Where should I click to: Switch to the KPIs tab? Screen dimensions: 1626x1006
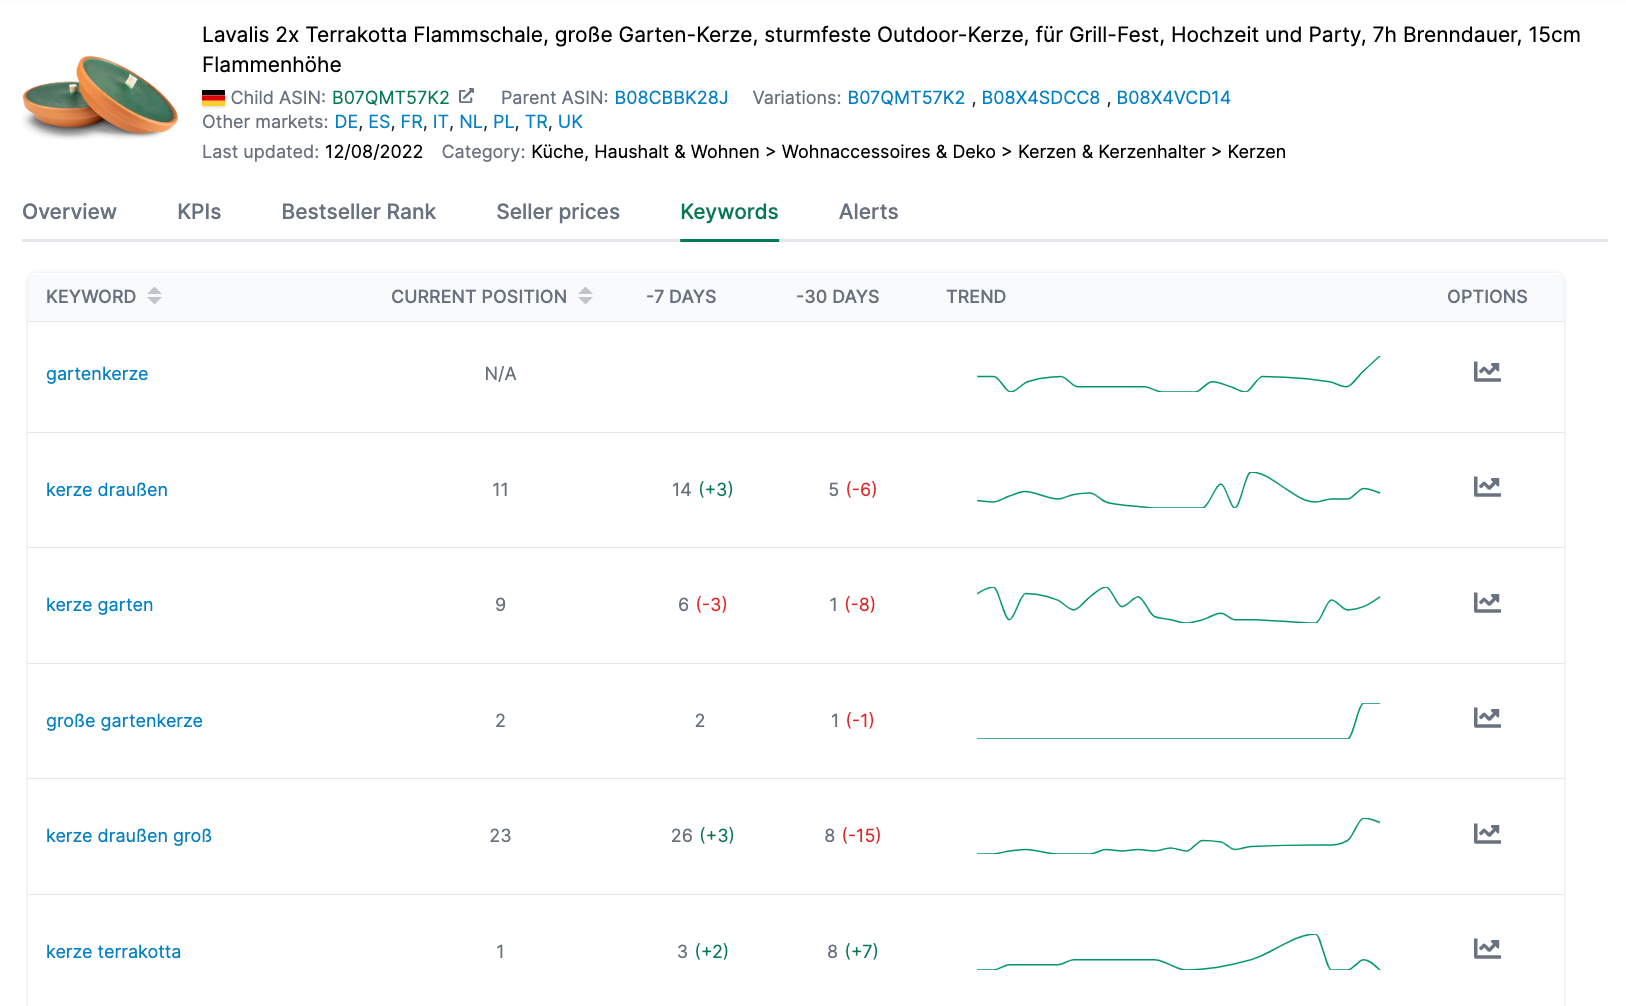pyautogui.click(x=198, y=211)
